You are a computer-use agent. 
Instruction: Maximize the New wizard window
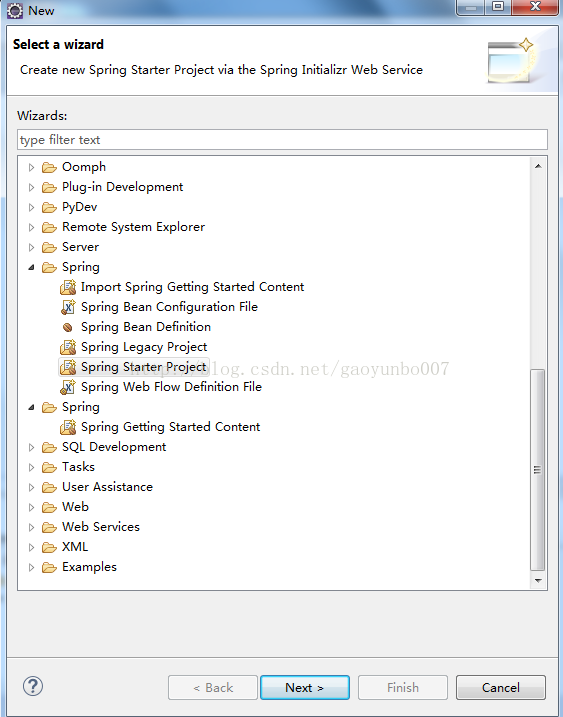click(499, 7)
